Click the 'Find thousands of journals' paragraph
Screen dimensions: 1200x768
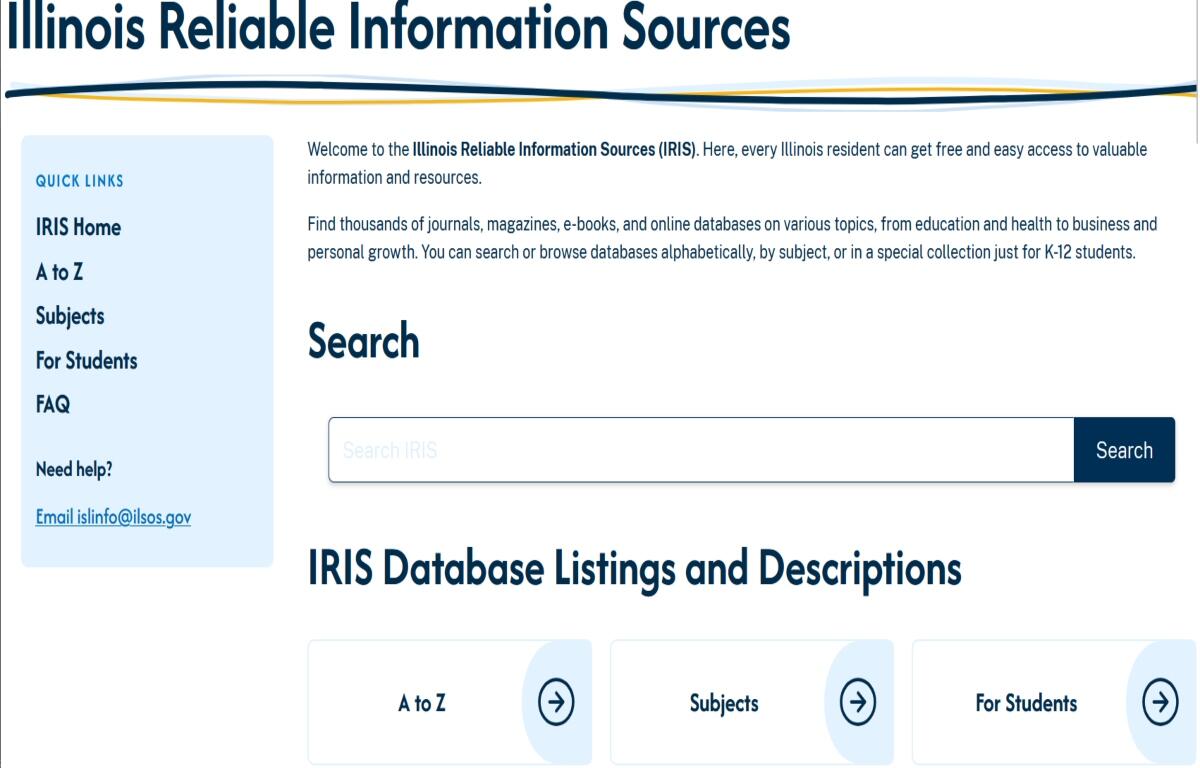(x=732, y=238)
